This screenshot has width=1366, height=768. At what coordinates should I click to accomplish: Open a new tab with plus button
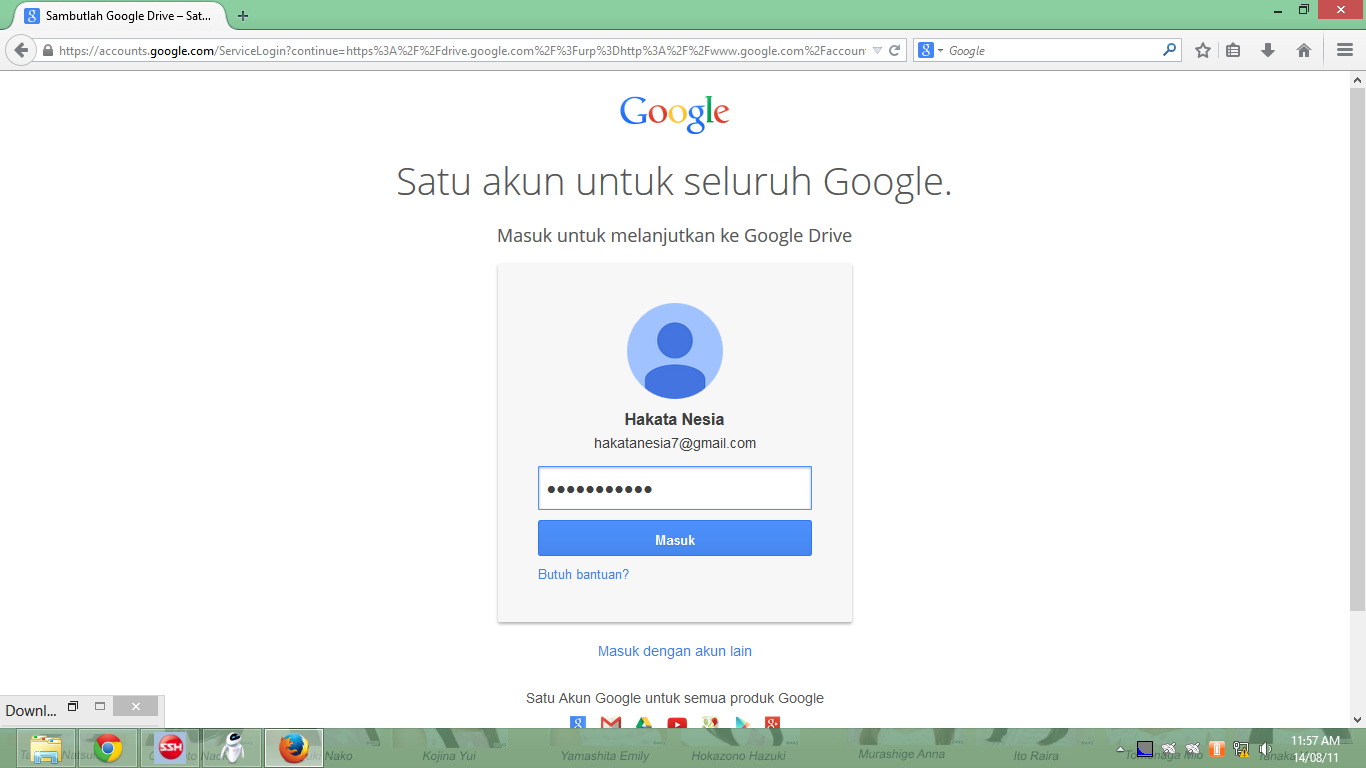243,16
